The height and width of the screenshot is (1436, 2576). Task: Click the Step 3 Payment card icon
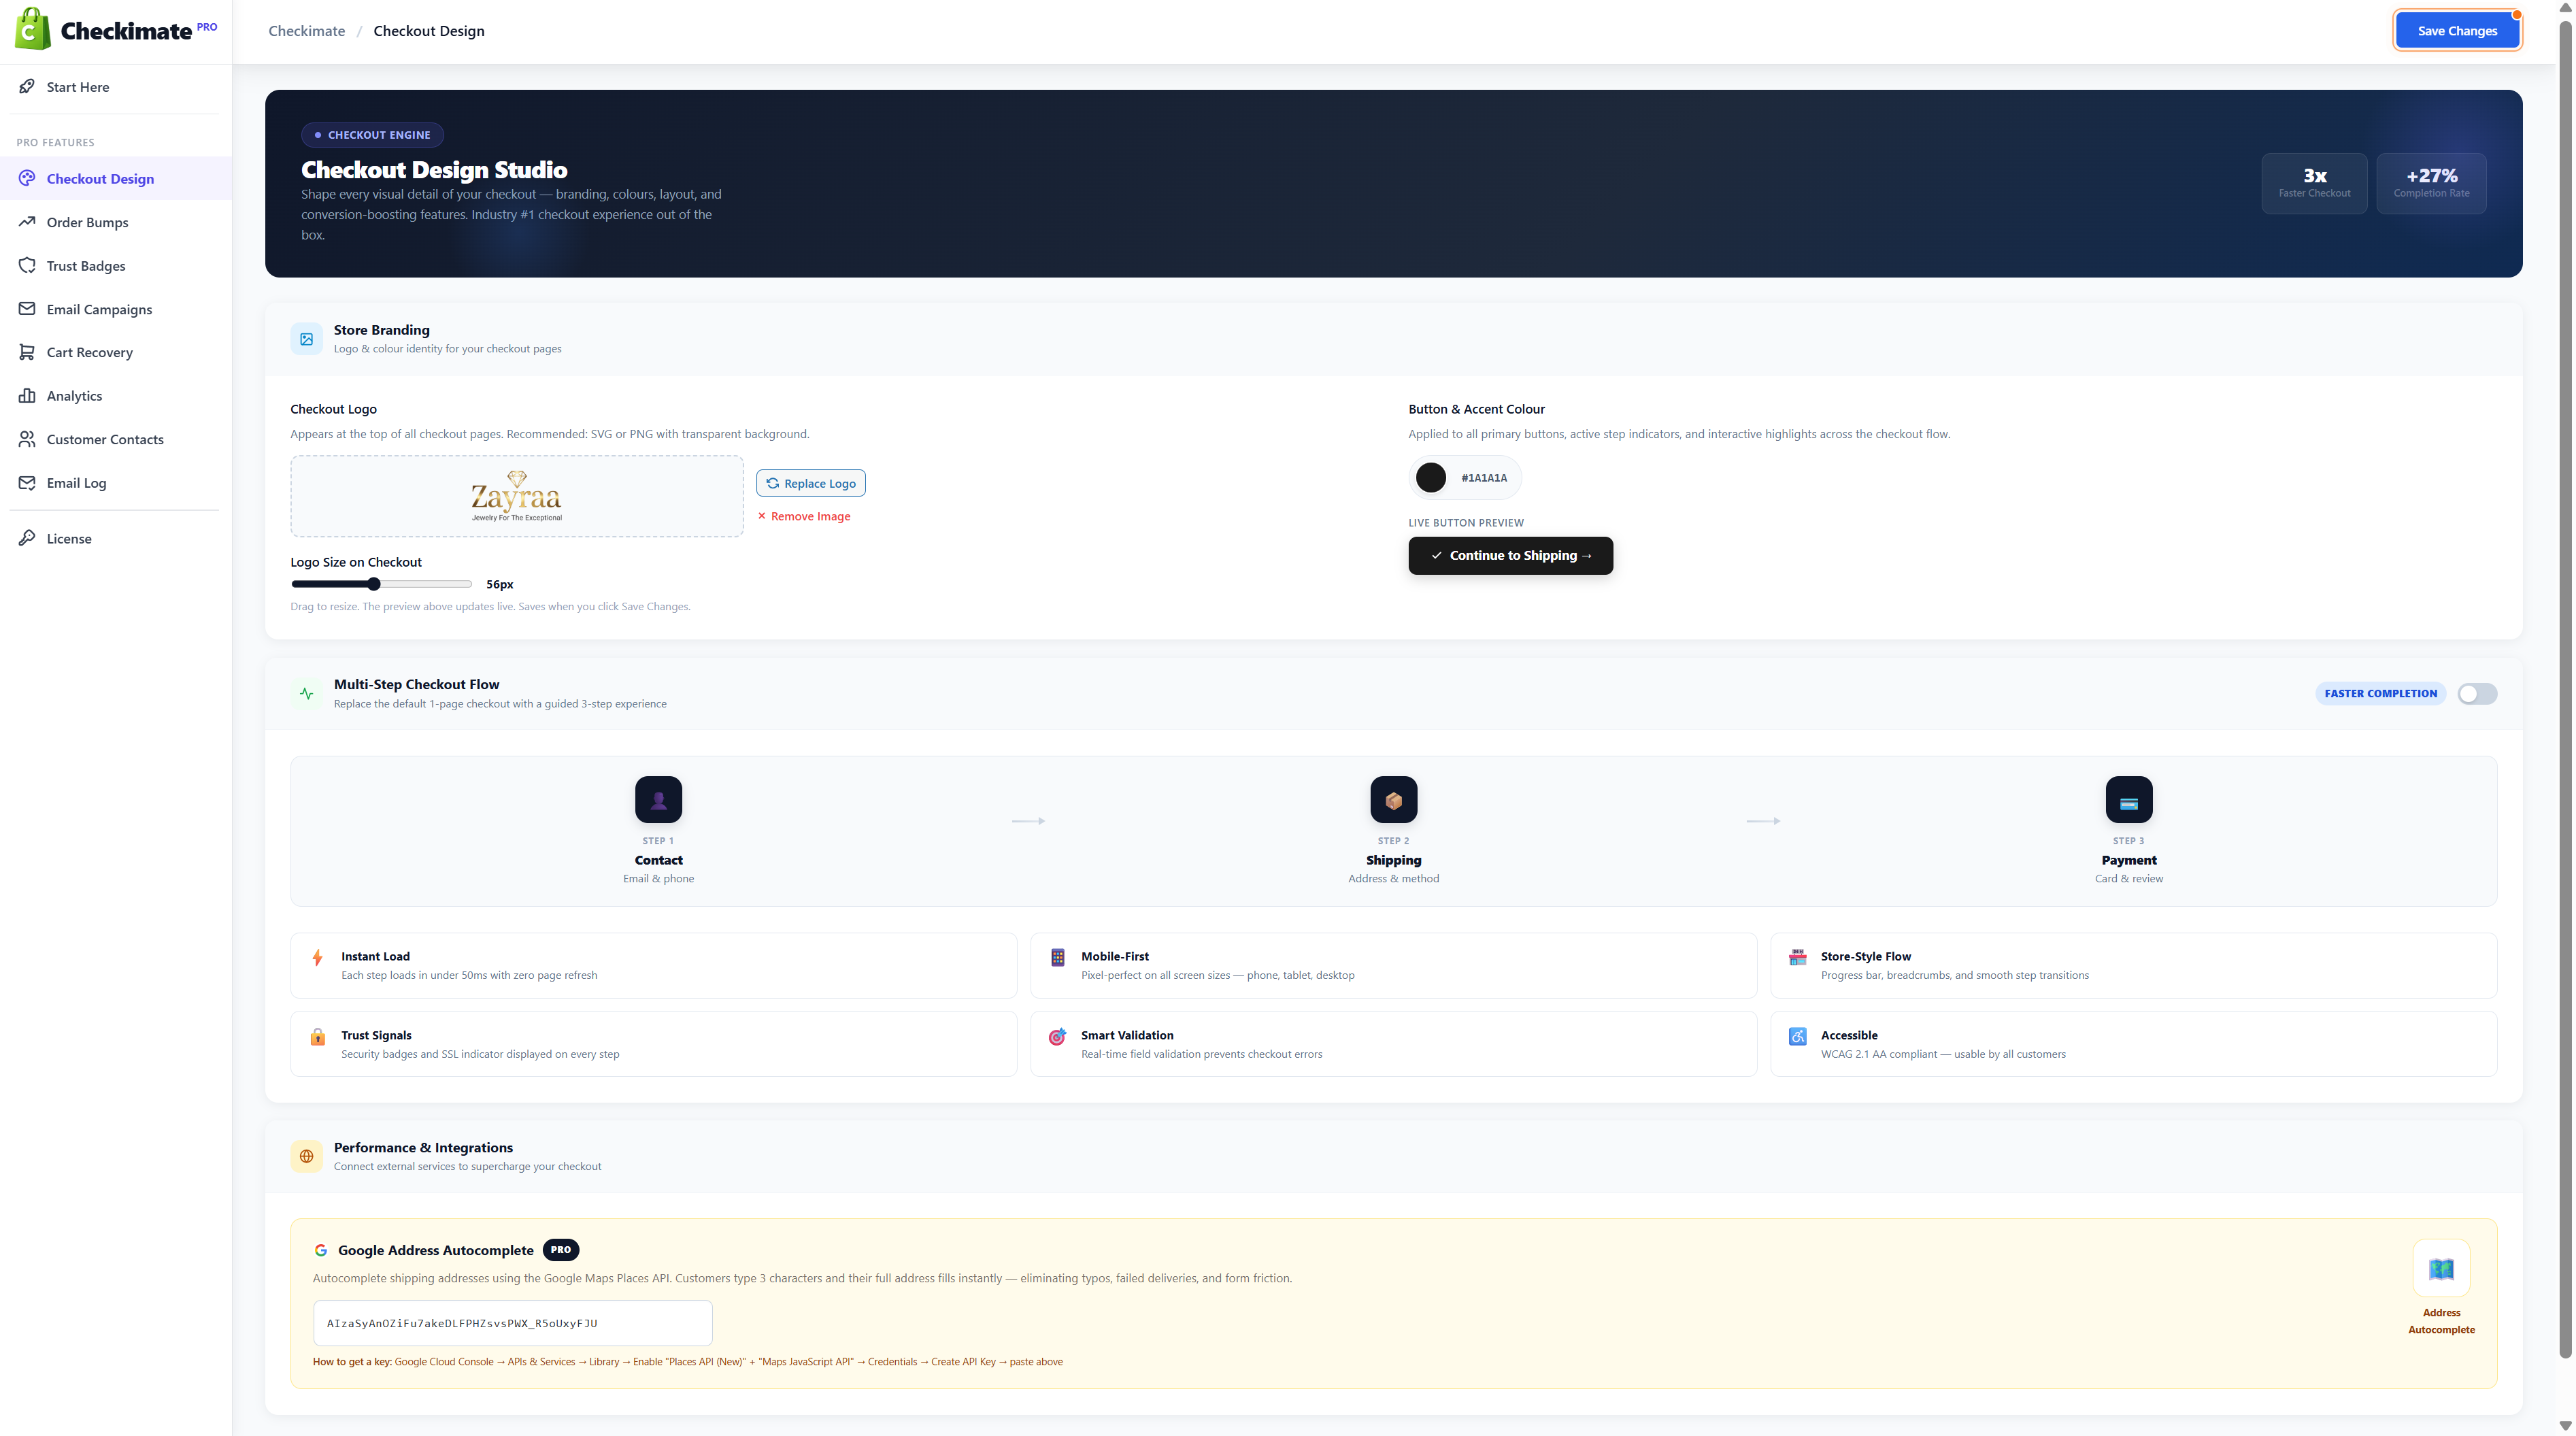[2129, 800]
